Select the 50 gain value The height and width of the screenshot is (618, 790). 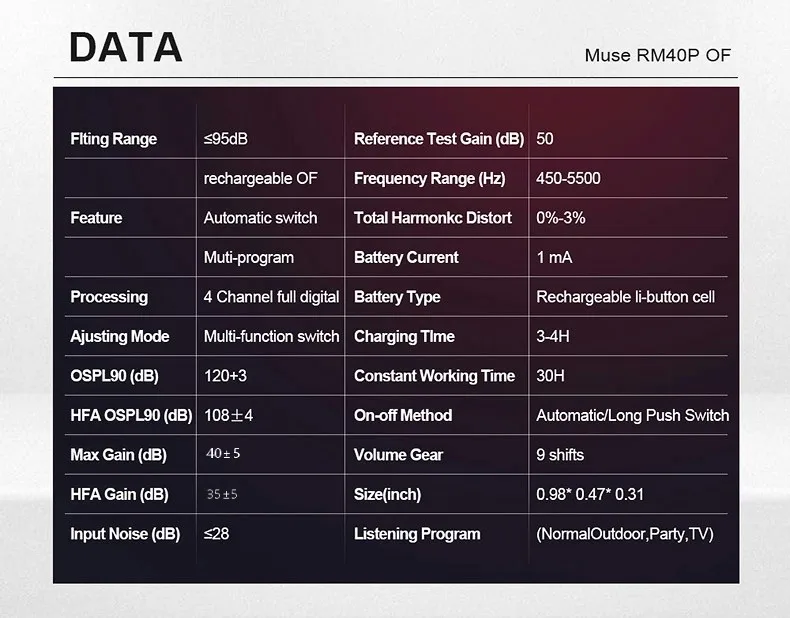(x=545, y=139)
